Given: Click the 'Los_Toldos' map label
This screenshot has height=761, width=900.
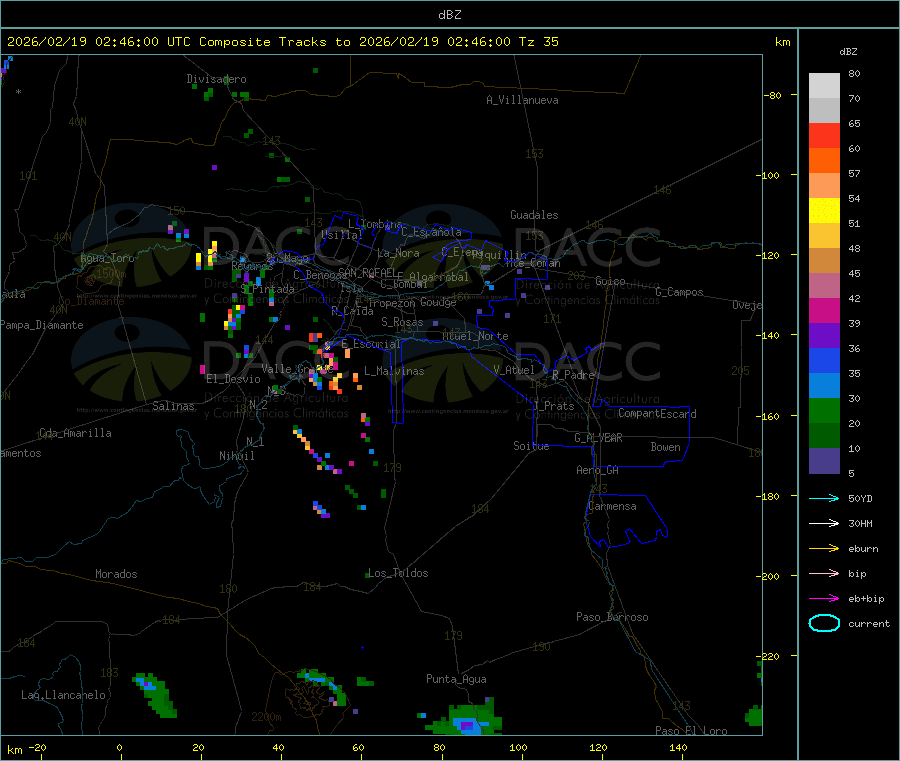Looking at the screenshot, I should point(398,573).
